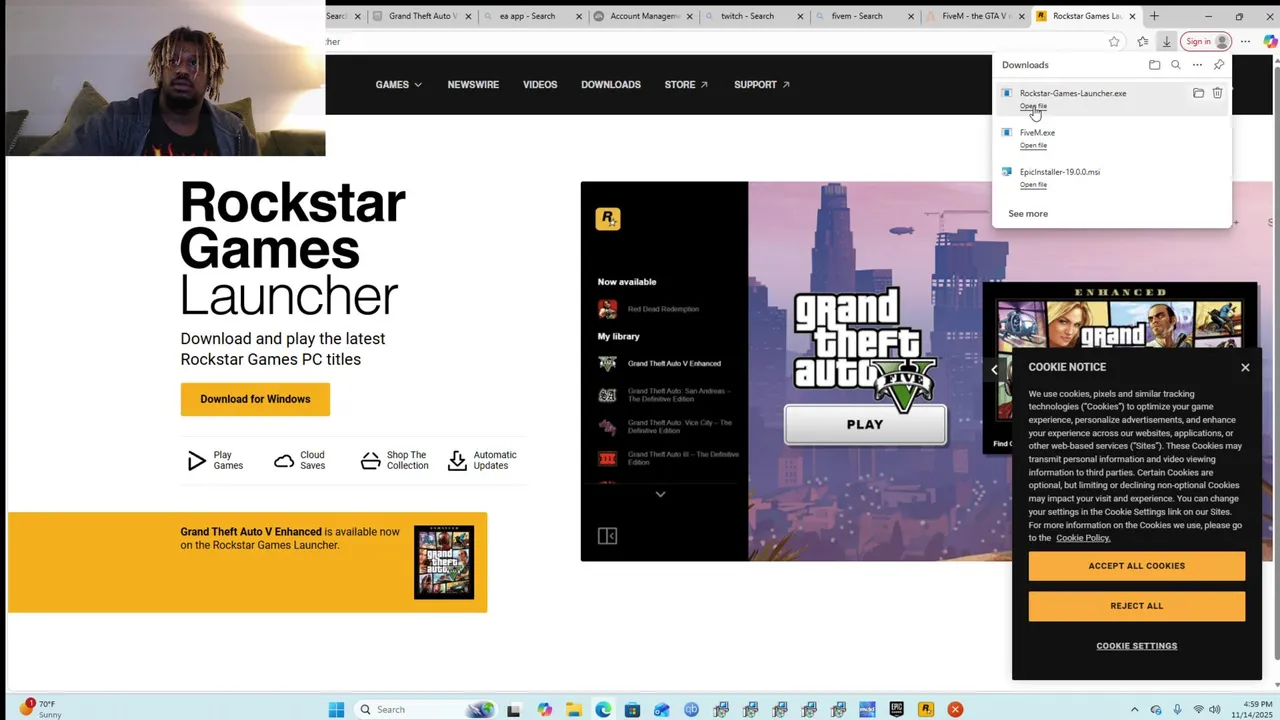Click Open file under EpicInstaller-19.0.0.msi
Screen dimensions: 1280x720
(x=1033, y=185)
